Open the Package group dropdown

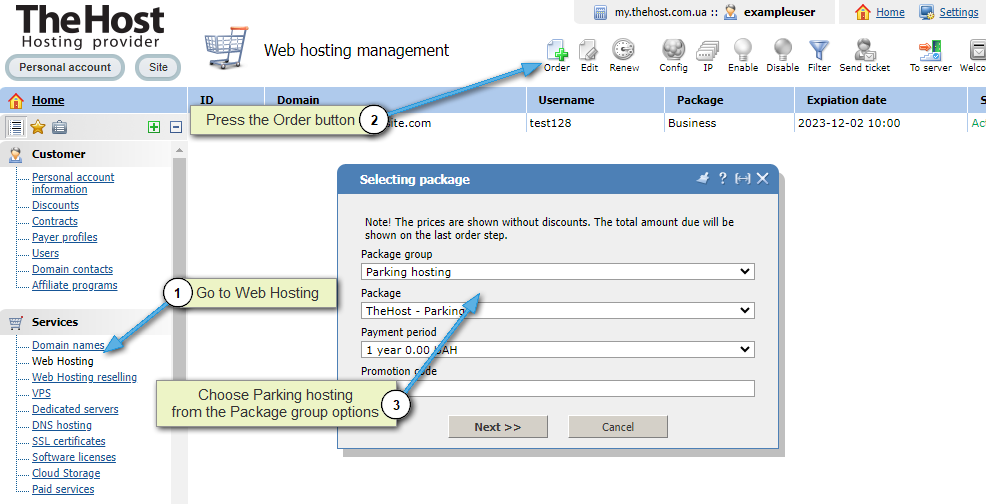pyautogui.click(x=558, y=272)
